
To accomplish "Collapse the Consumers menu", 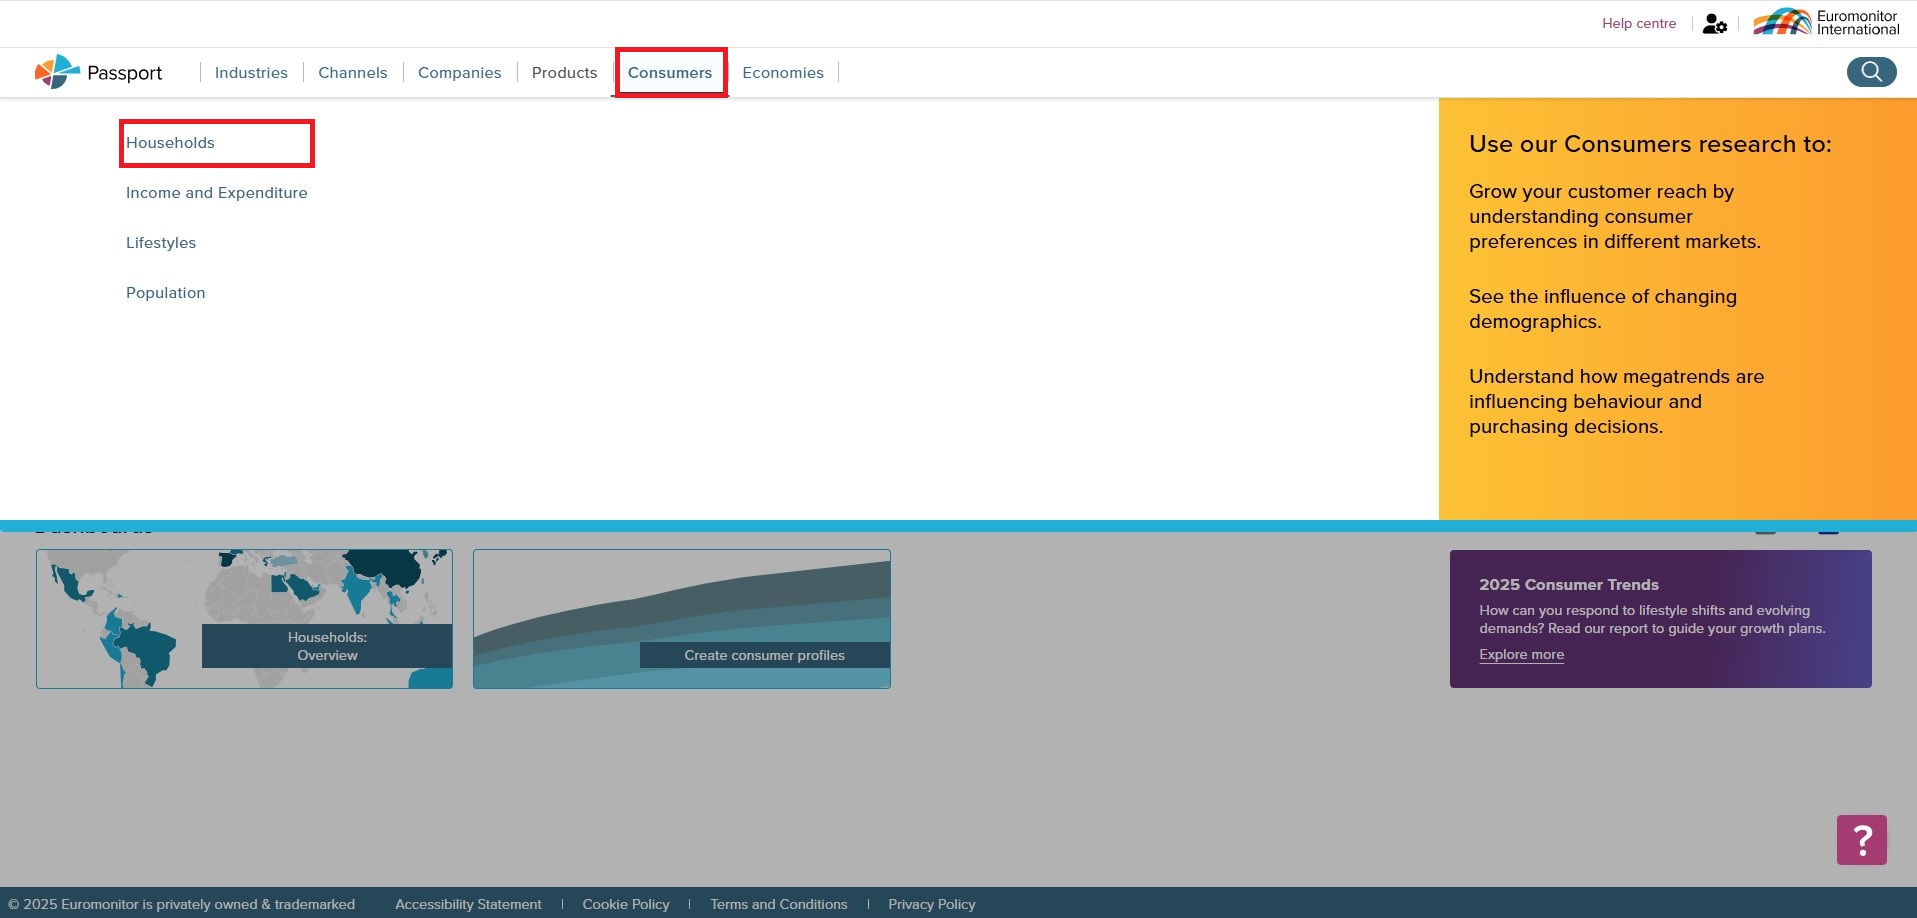I will tap(670, 73).
